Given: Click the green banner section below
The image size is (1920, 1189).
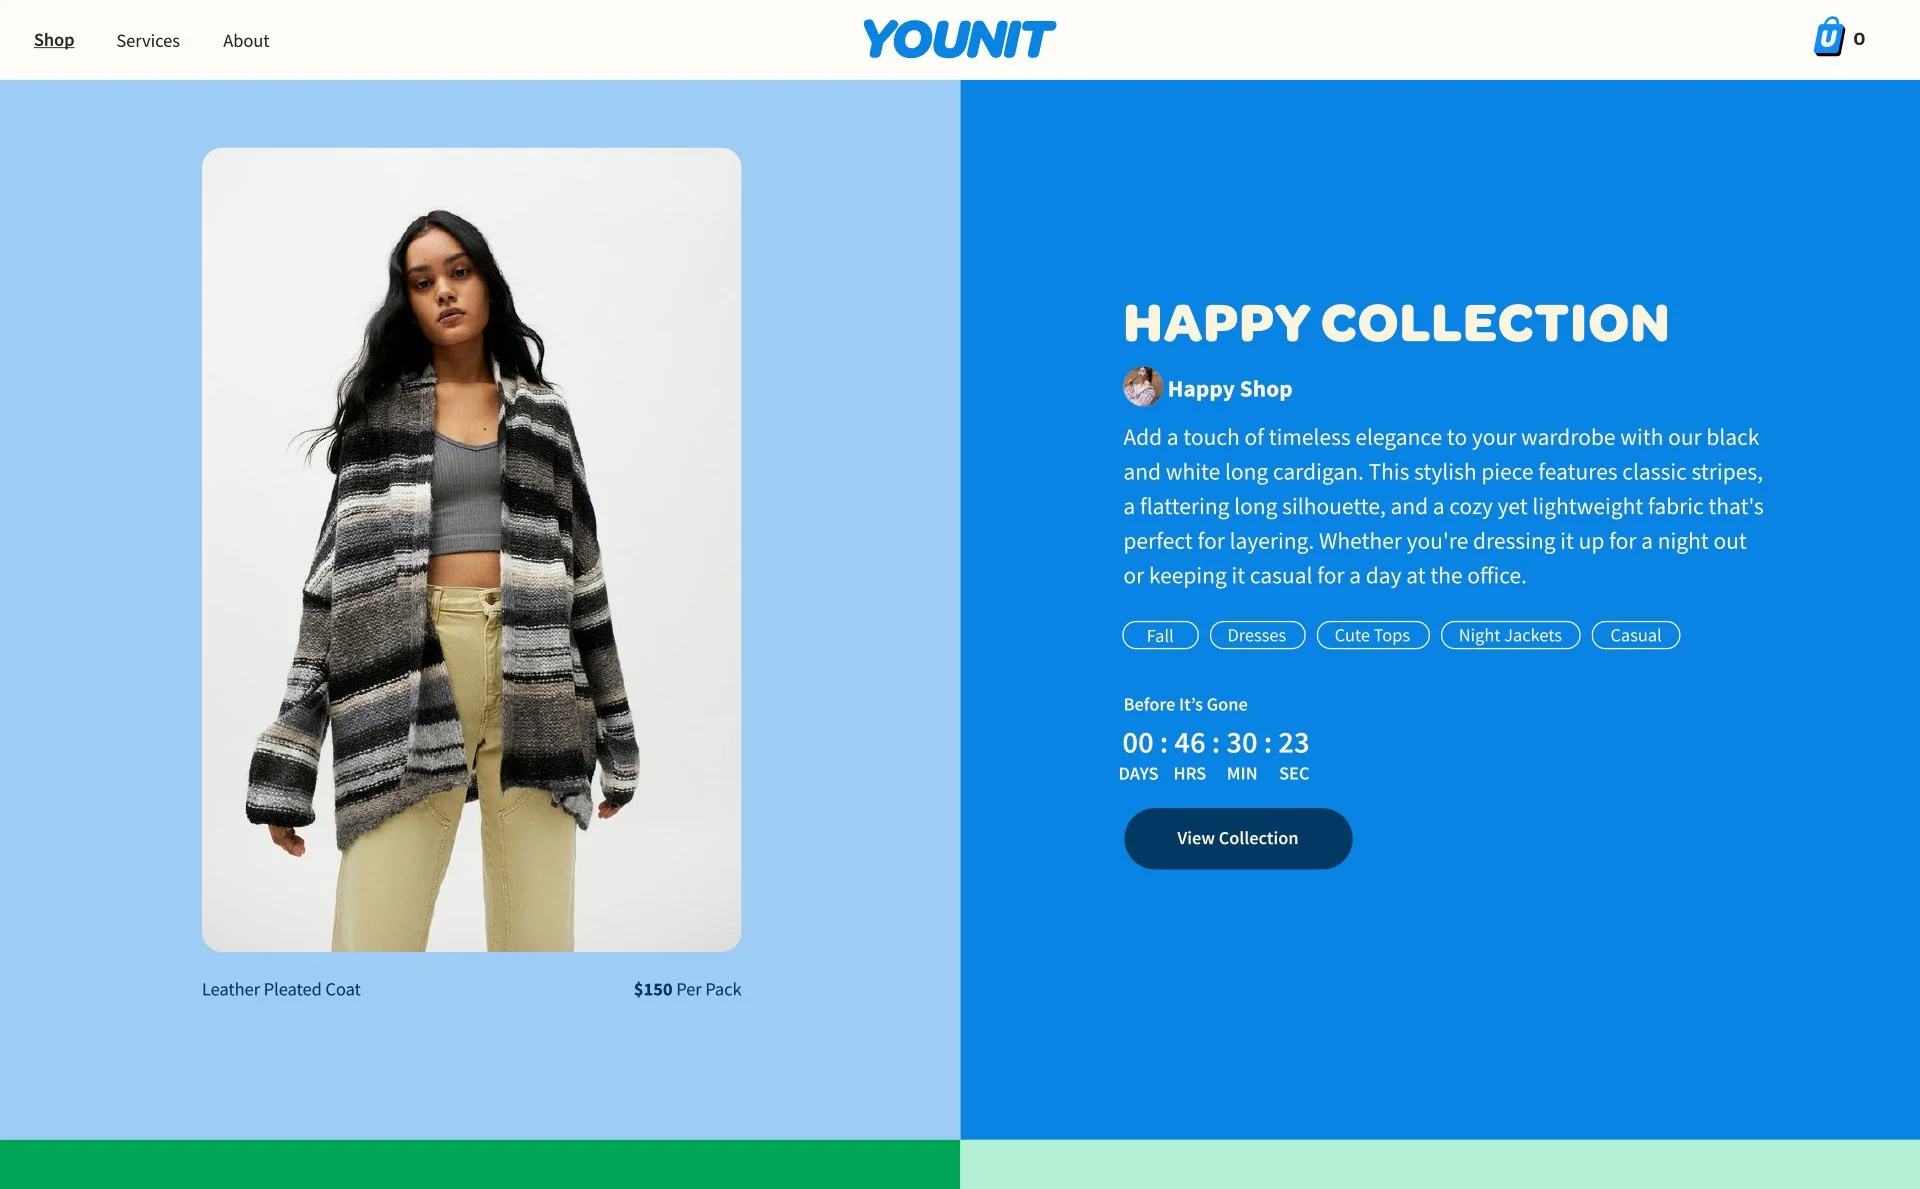Looking at the screenshot, I should point(480,1164).
